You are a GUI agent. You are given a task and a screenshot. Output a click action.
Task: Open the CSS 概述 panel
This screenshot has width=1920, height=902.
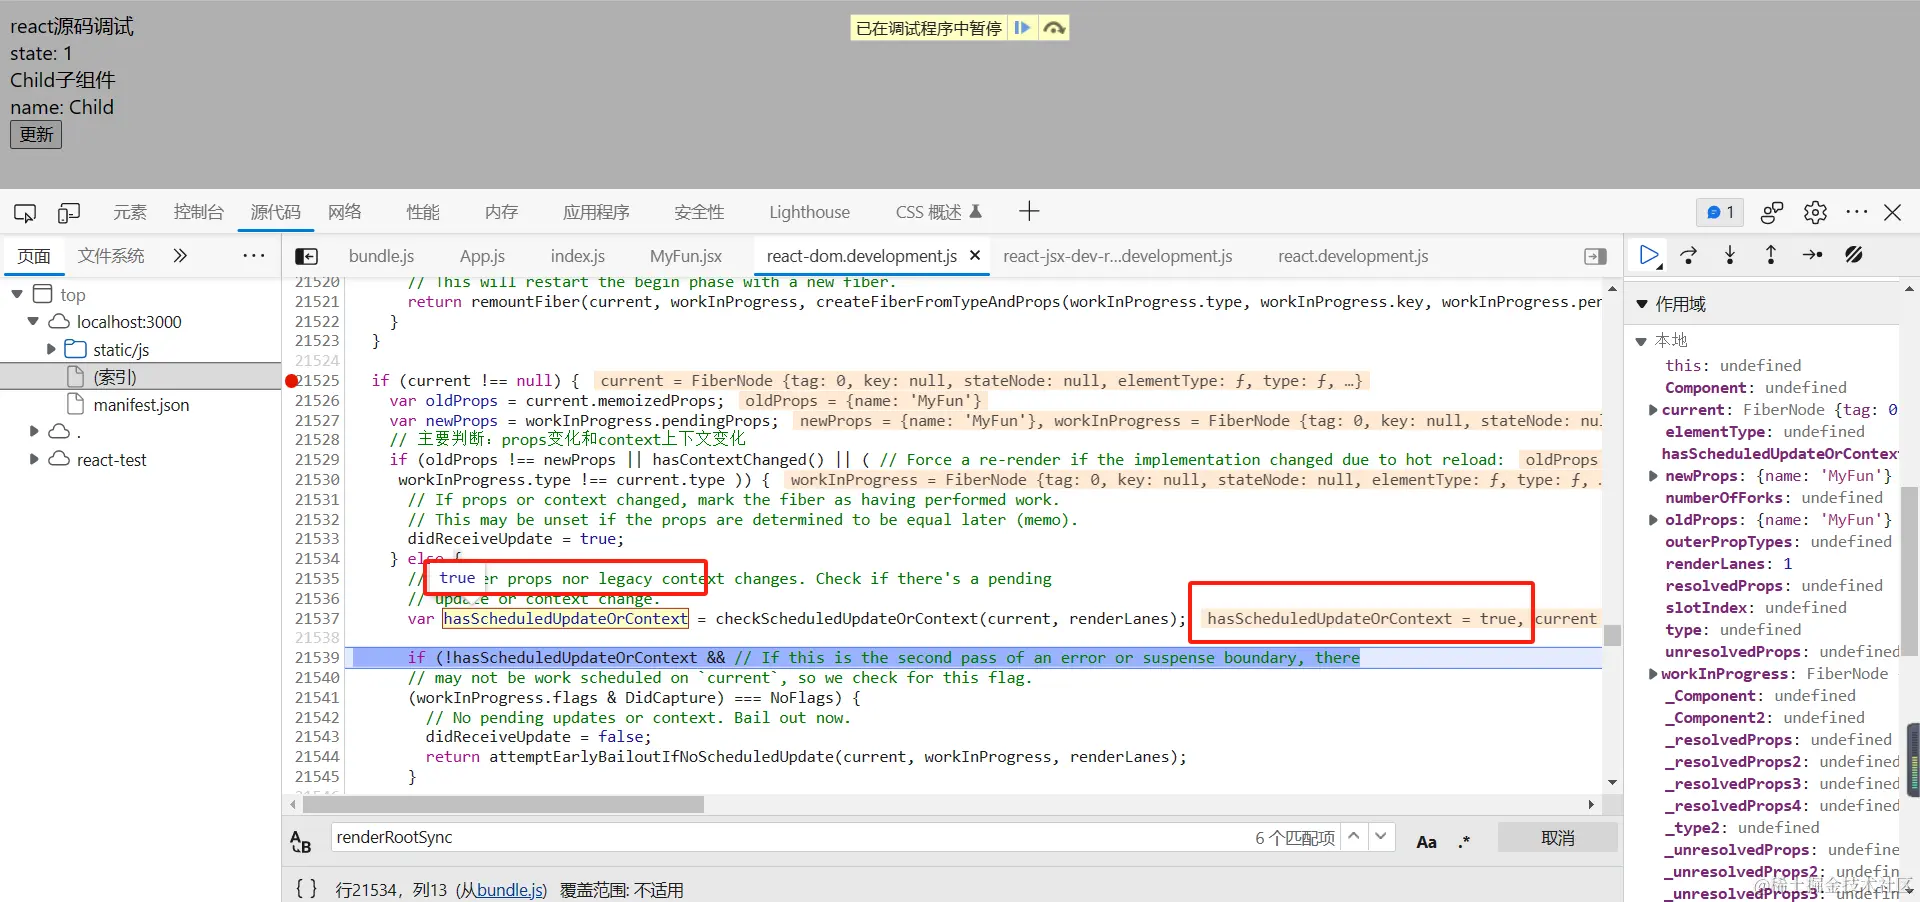point(939,212)
